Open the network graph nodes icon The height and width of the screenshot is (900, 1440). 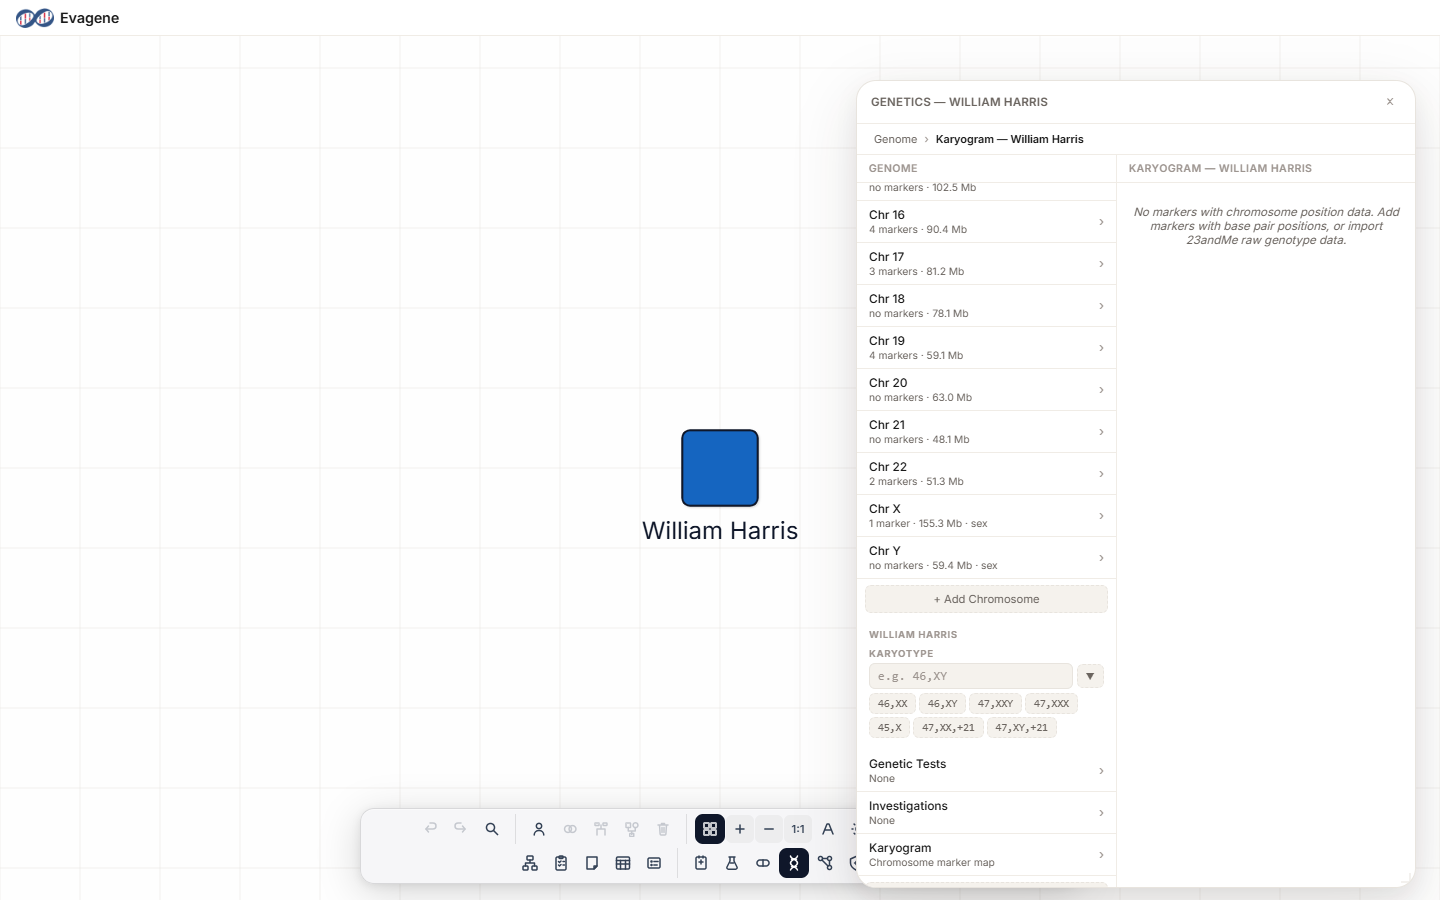tap(825, 863)
